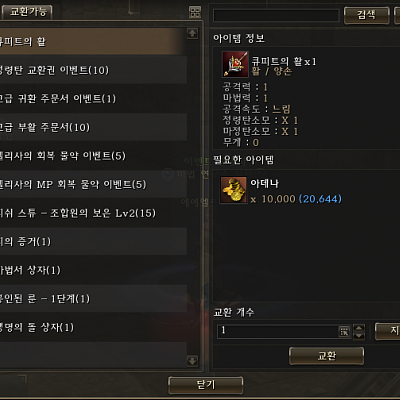This screenshot has height=400, width=400.
Task: Increase exchange quantity with up arrow
Action: [x=359, y=328]
